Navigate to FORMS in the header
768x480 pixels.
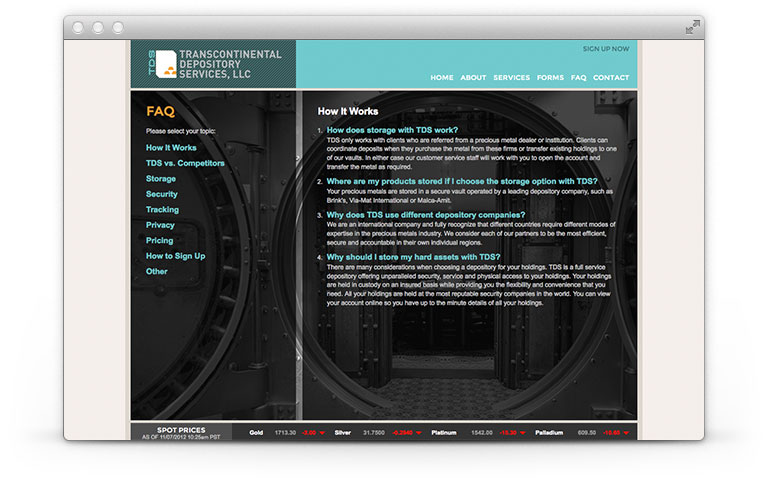(x=550, y=77)
